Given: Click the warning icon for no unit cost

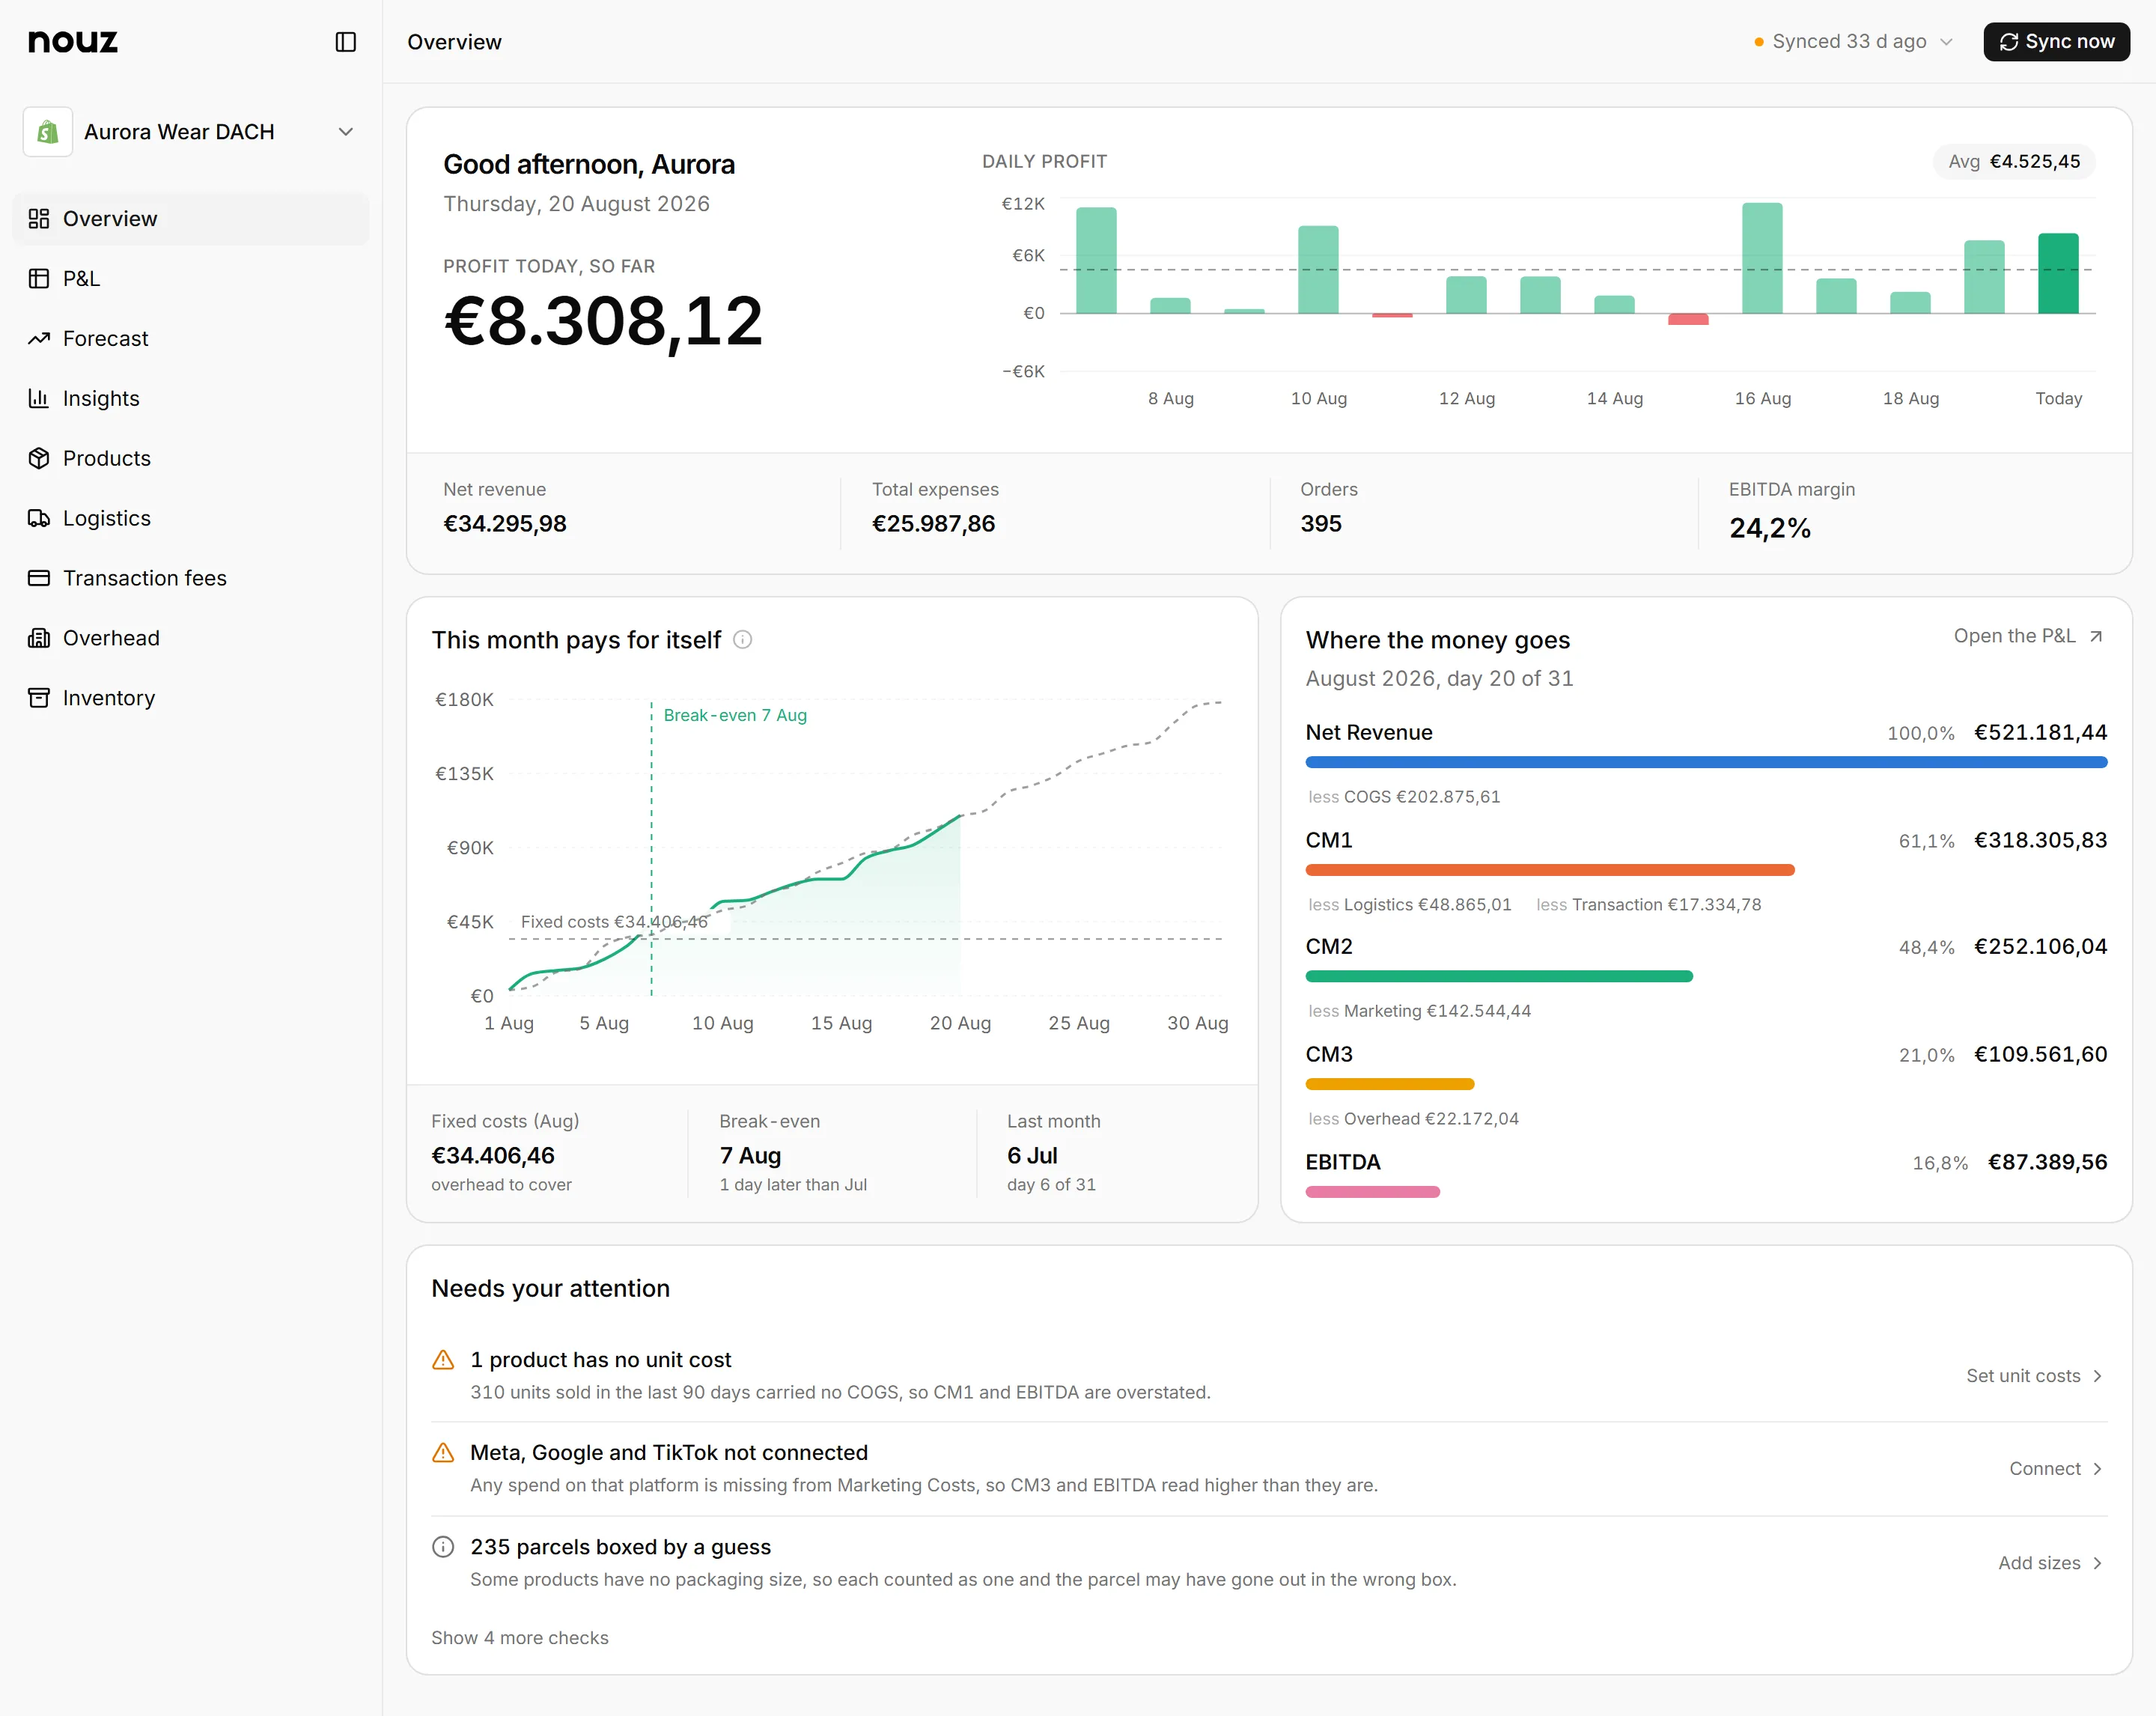Looking at the screenshot, I should click(443, 1360).
